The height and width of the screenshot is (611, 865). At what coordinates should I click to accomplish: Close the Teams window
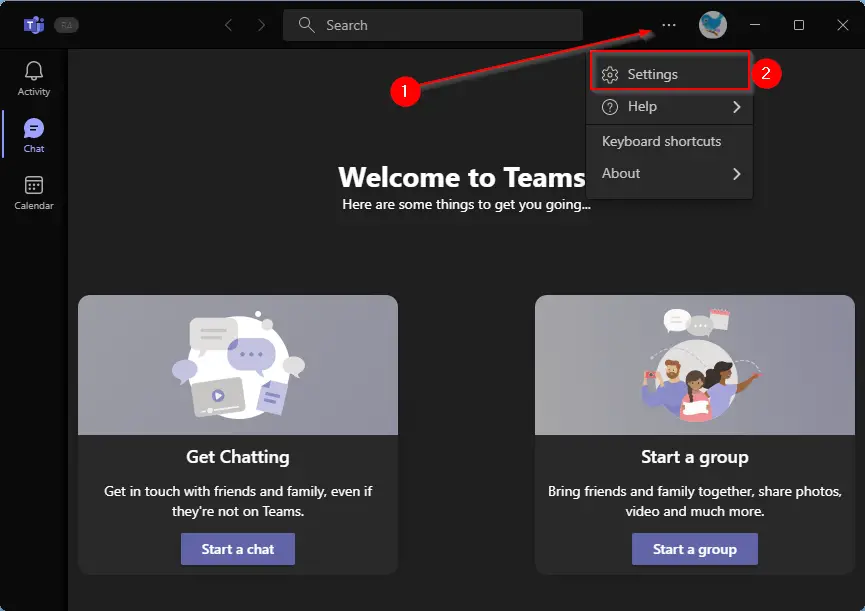[x=842, y=25]
